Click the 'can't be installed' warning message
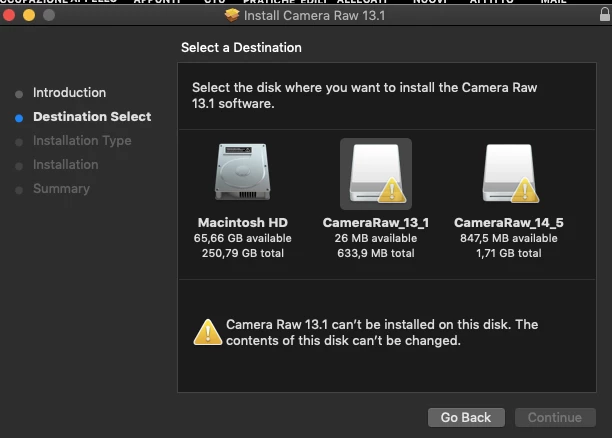Screen dimensions: 612x438 tap(382, 332)
